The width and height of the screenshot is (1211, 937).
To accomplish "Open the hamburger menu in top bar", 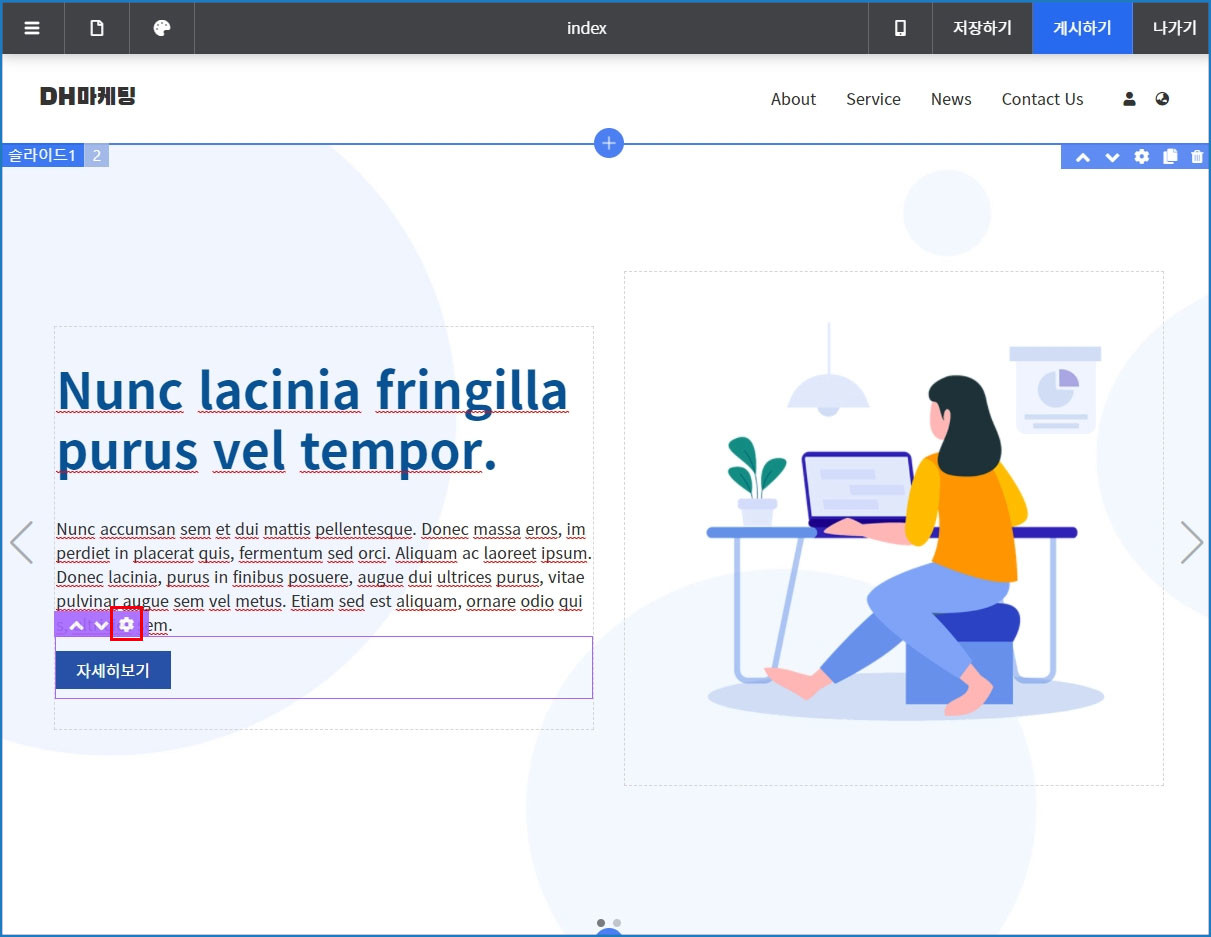I will click(x=32, y=28).
